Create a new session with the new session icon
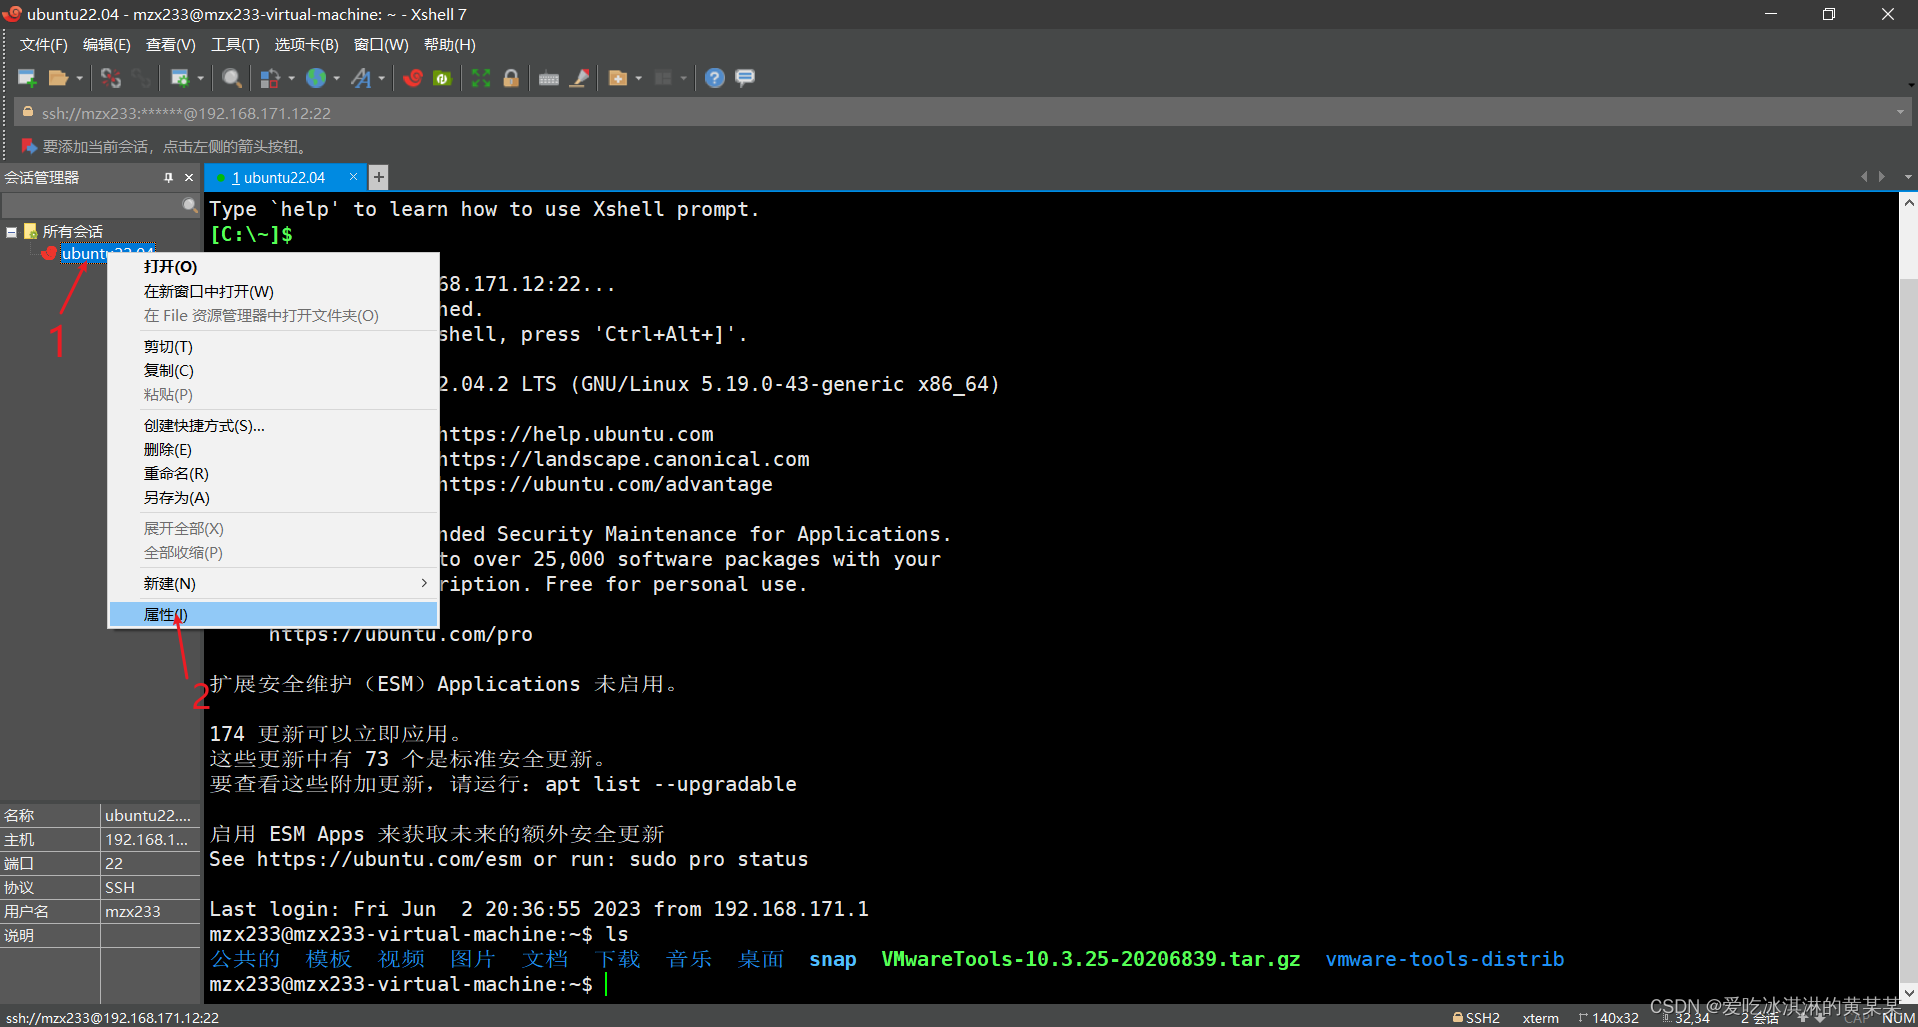Viewport: 1918px width, 1027px height. [x=26, y=78]
